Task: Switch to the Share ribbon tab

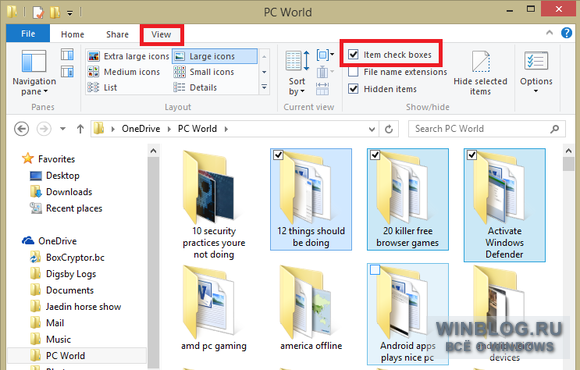Action: pos(117,34)
